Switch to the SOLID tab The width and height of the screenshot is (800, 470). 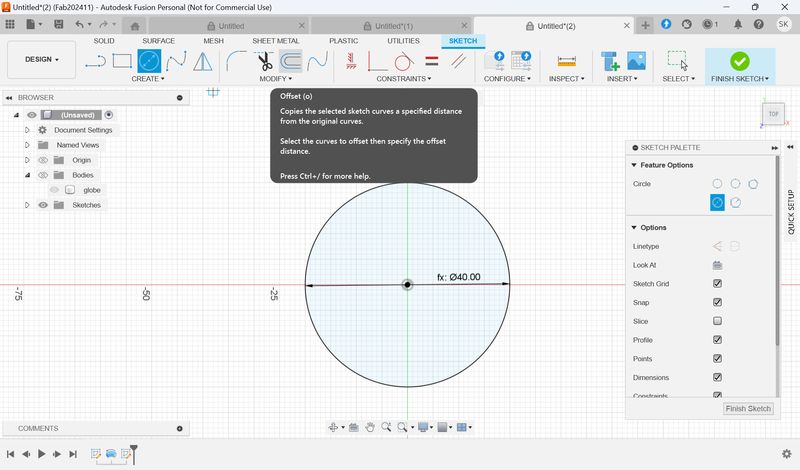104,41
